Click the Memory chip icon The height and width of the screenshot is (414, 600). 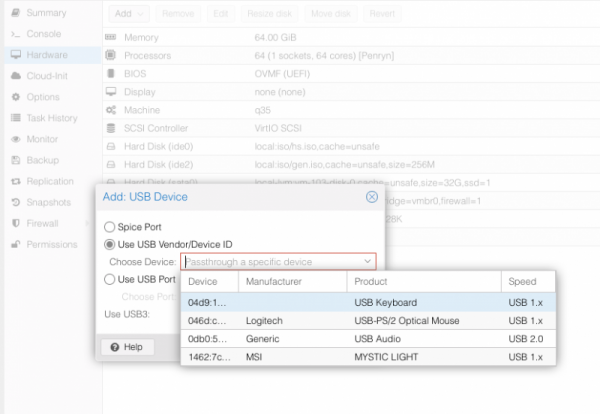tap(111, 37)
